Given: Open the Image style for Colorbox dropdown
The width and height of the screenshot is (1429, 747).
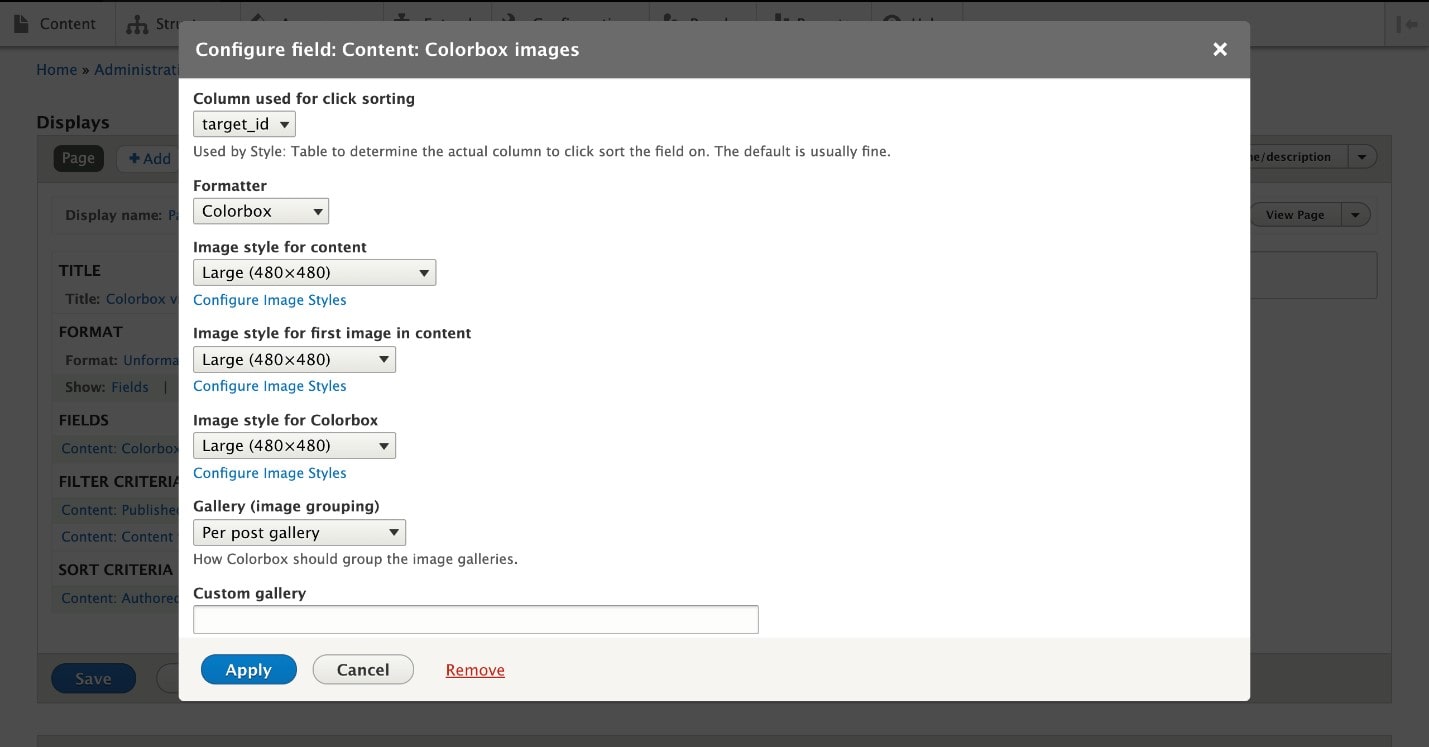Looking at the screenshot, I should (x=294, y=446).
